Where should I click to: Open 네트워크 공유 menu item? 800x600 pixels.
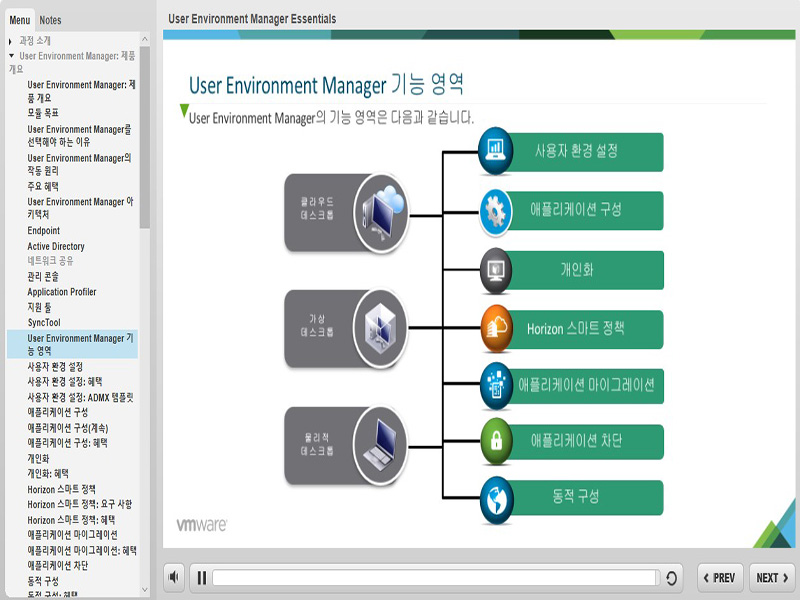coord(51,261)
